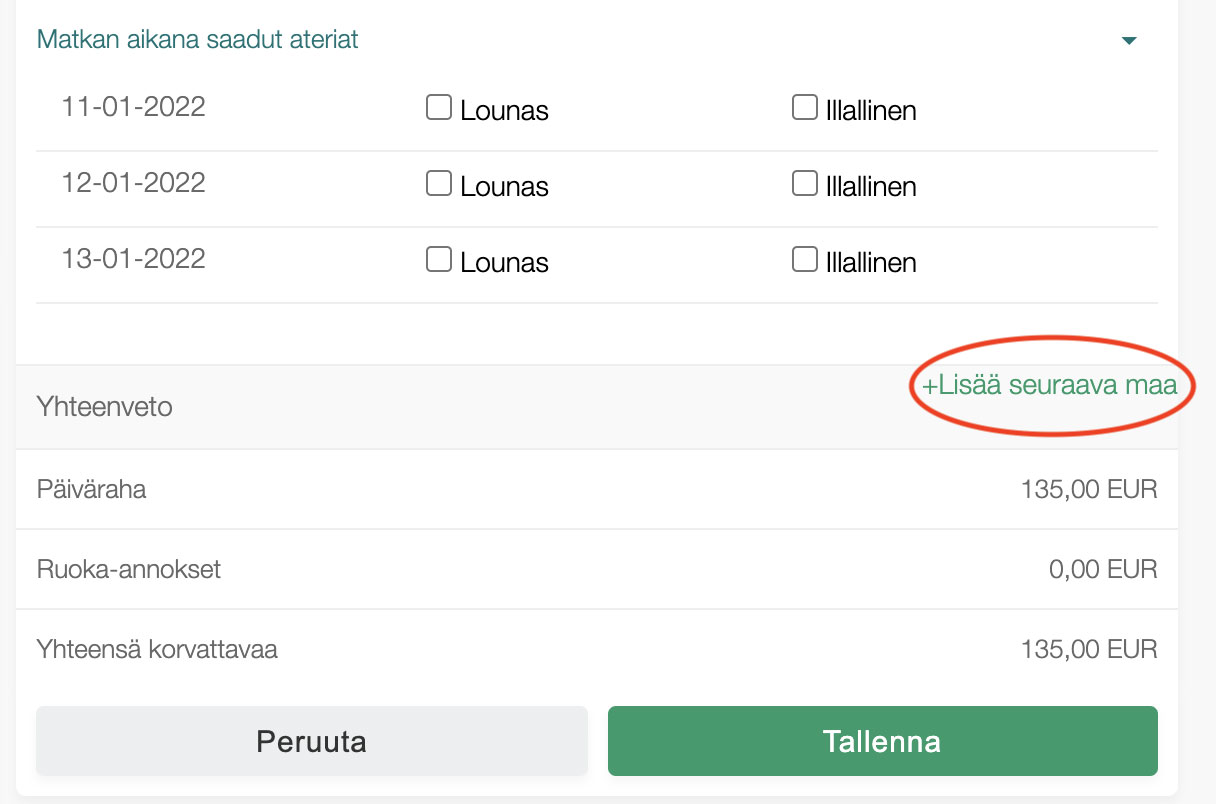Collapse the Matkan aikana saadut ateriat arrow
This screenshot has height=804, width=1216.
pyautogui.click(x=1129, y=41)
